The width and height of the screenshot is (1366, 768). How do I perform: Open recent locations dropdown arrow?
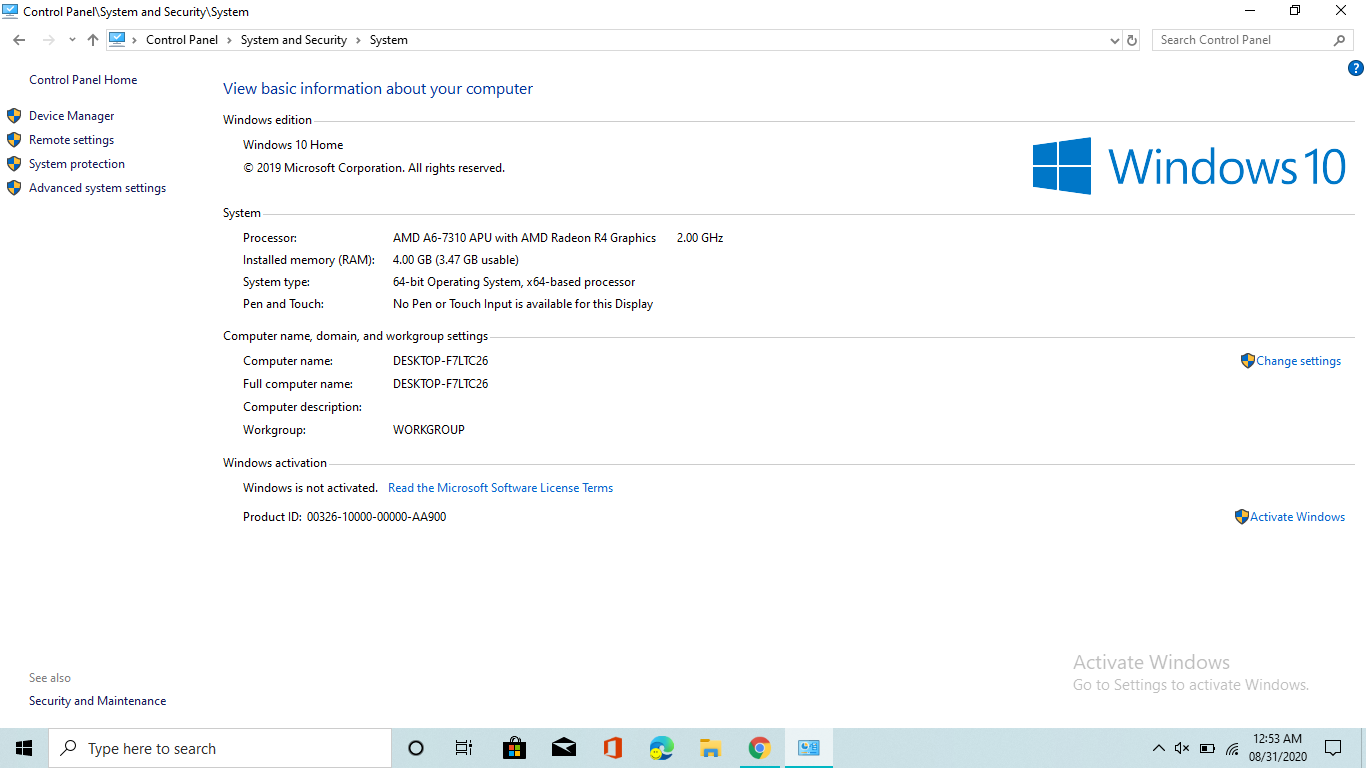point(72,40)
